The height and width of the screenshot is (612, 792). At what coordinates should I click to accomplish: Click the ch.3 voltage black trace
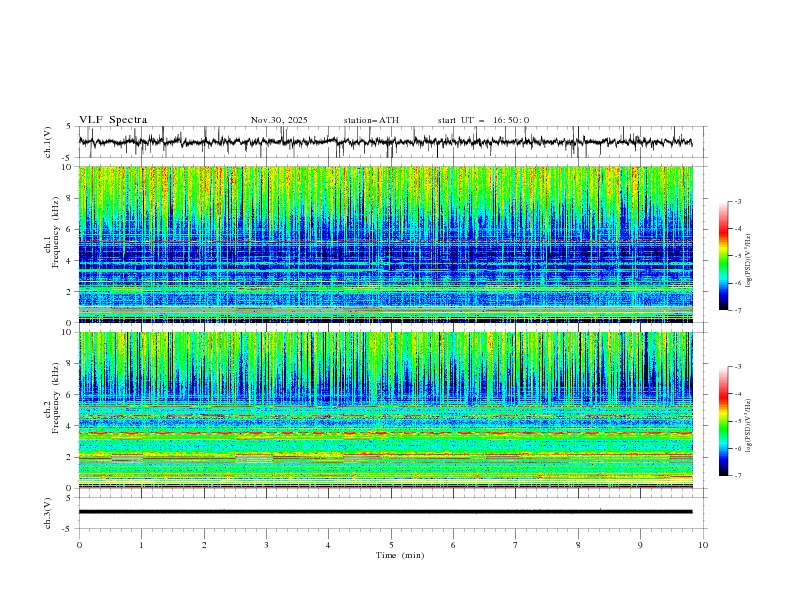385,512
